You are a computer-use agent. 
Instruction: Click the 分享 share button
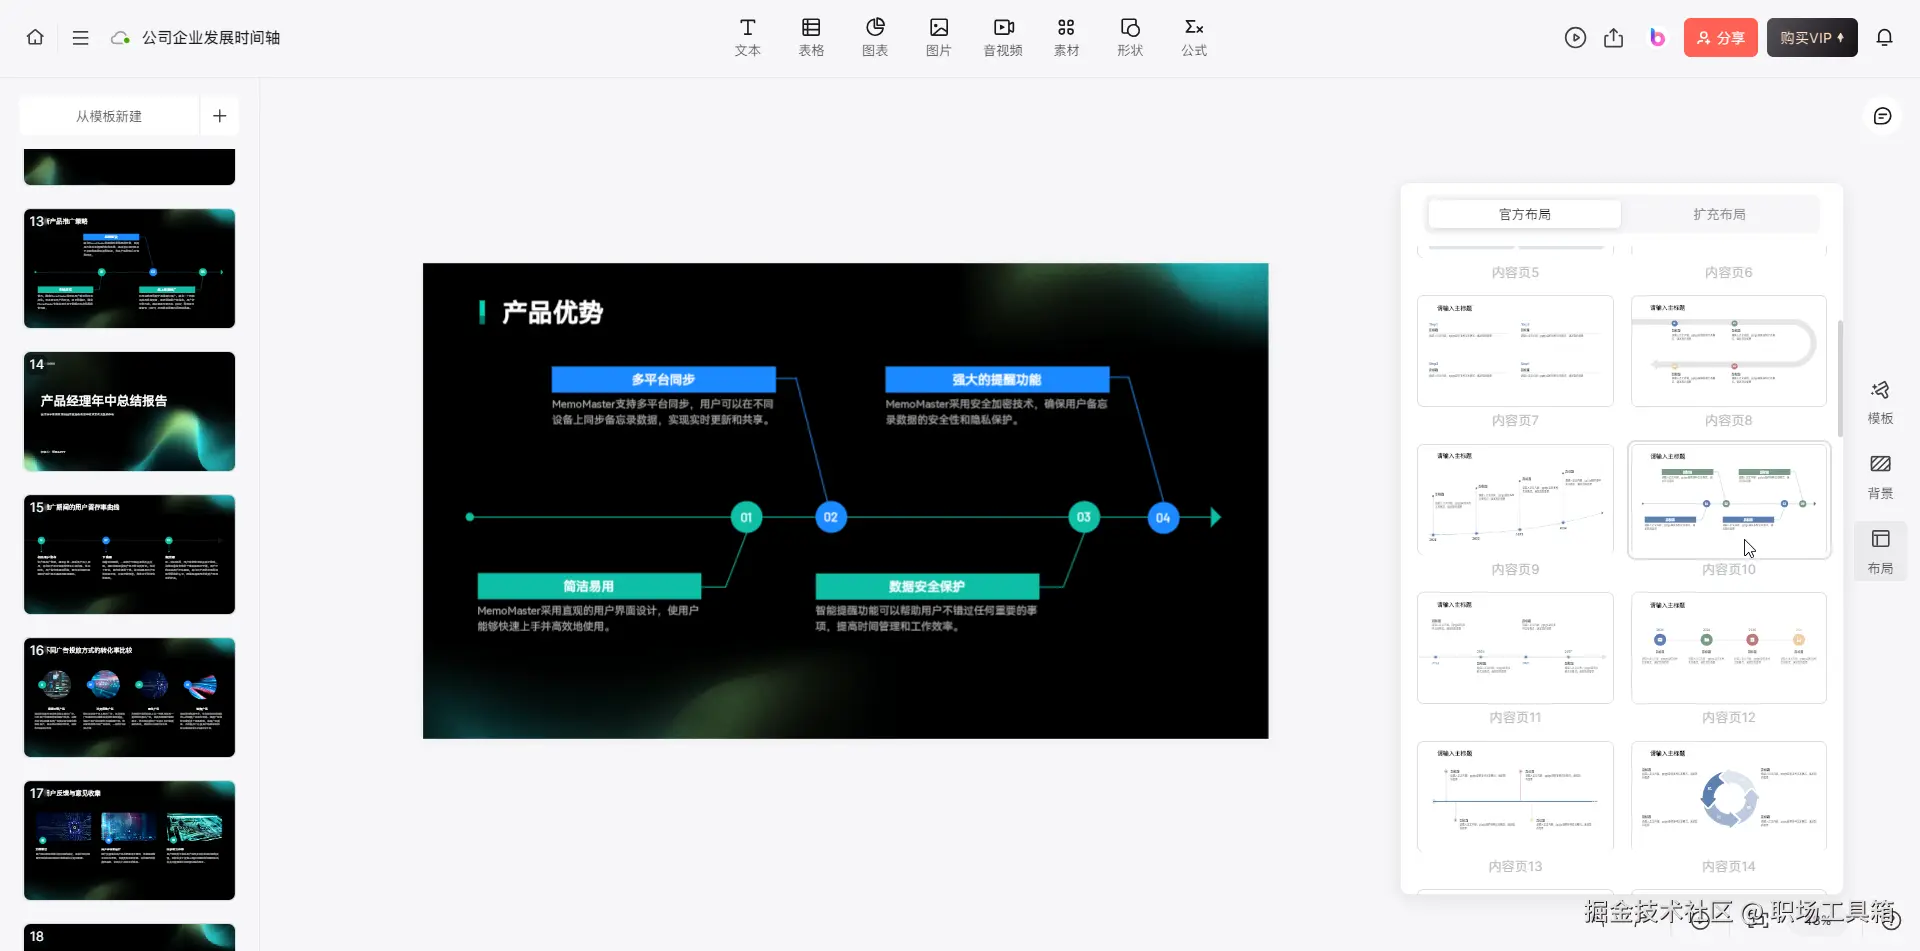tap(1720, 38)
